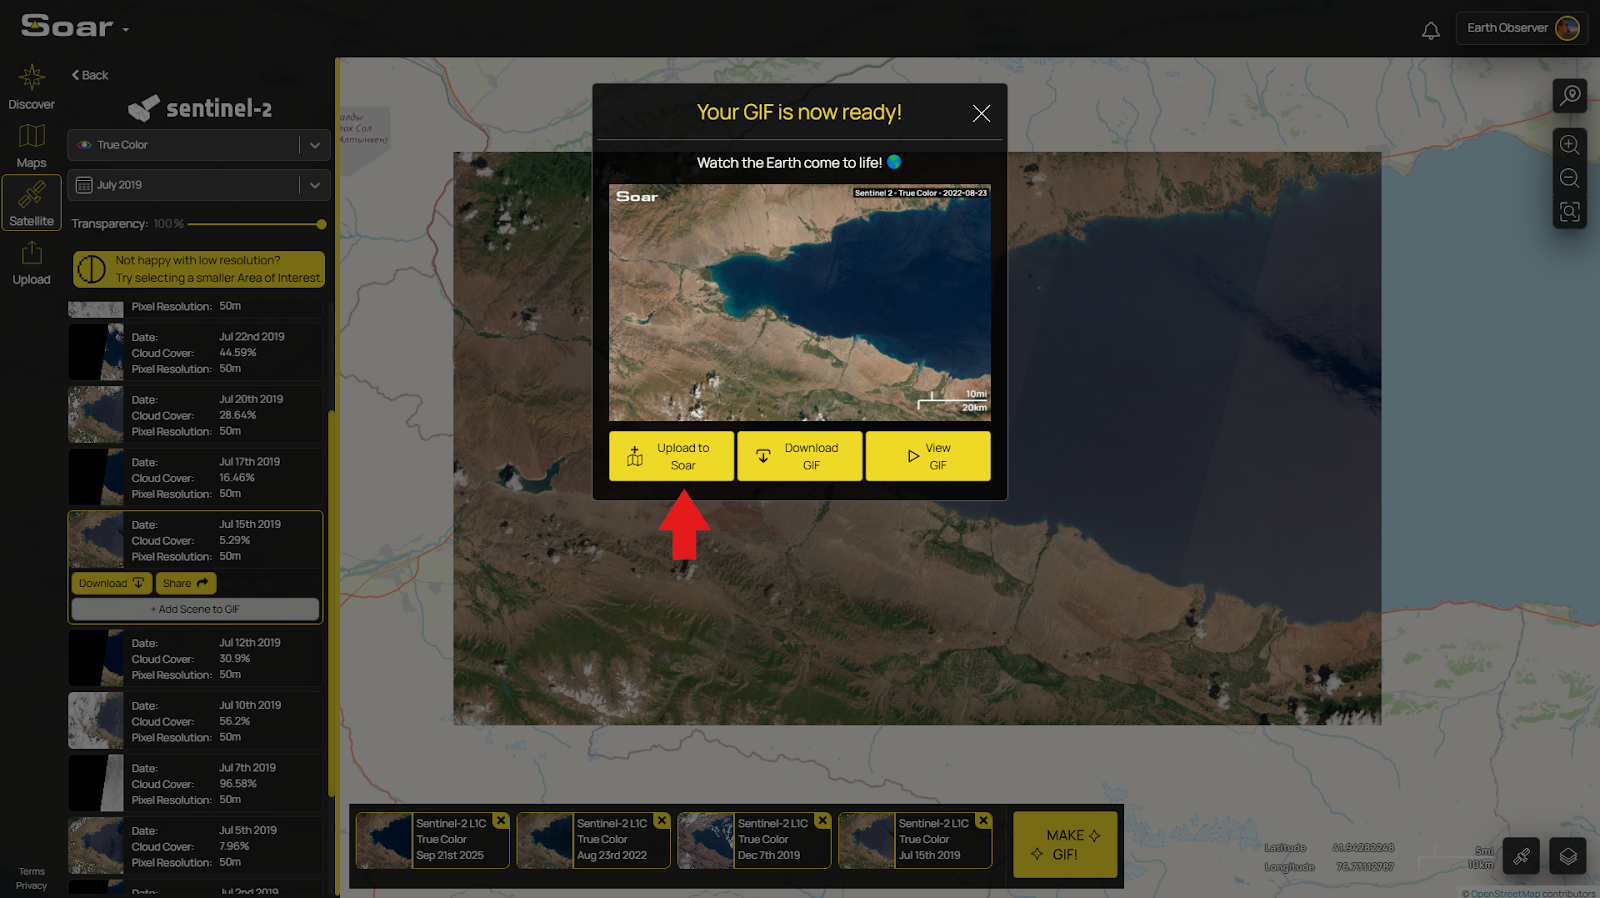Select Dec 7th 2019 GIF frame card

(x=754, y=840)
